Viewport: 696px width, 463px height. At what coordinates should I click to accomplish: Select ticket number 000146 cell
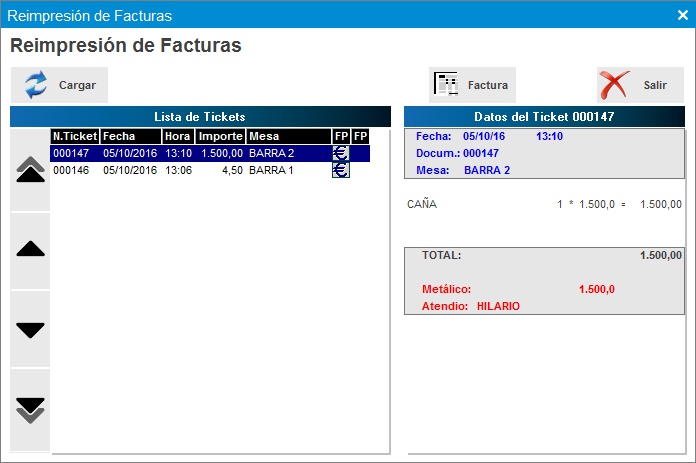[x=71, y=170]
